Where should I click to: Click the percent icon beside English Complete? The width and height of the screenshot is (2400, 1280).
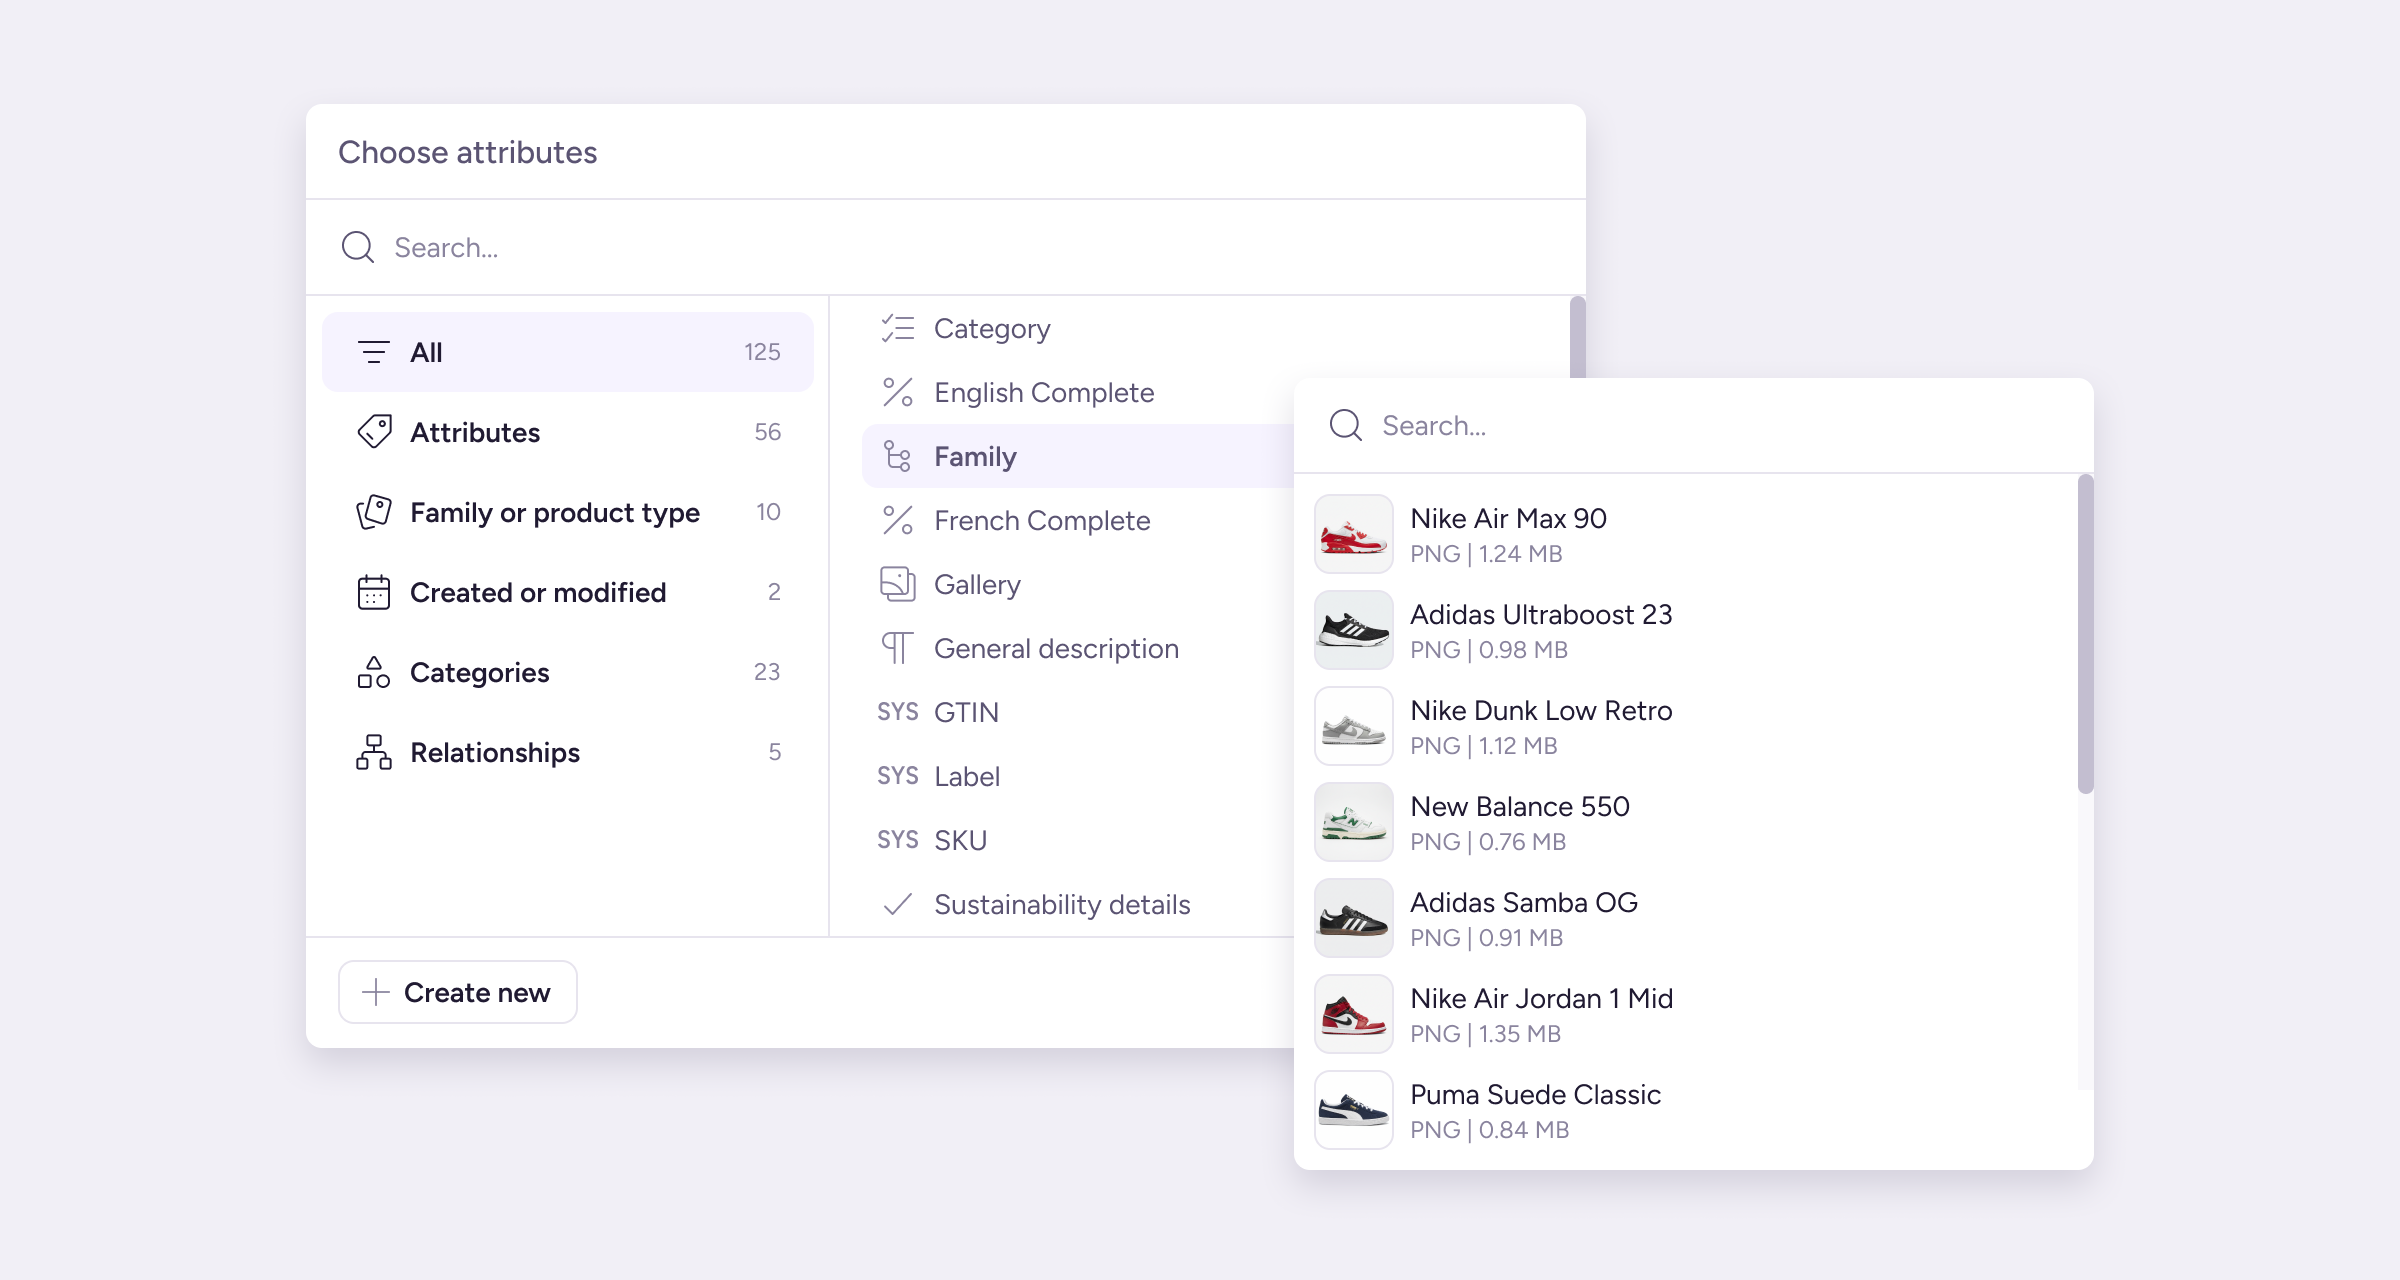(898, 392)
